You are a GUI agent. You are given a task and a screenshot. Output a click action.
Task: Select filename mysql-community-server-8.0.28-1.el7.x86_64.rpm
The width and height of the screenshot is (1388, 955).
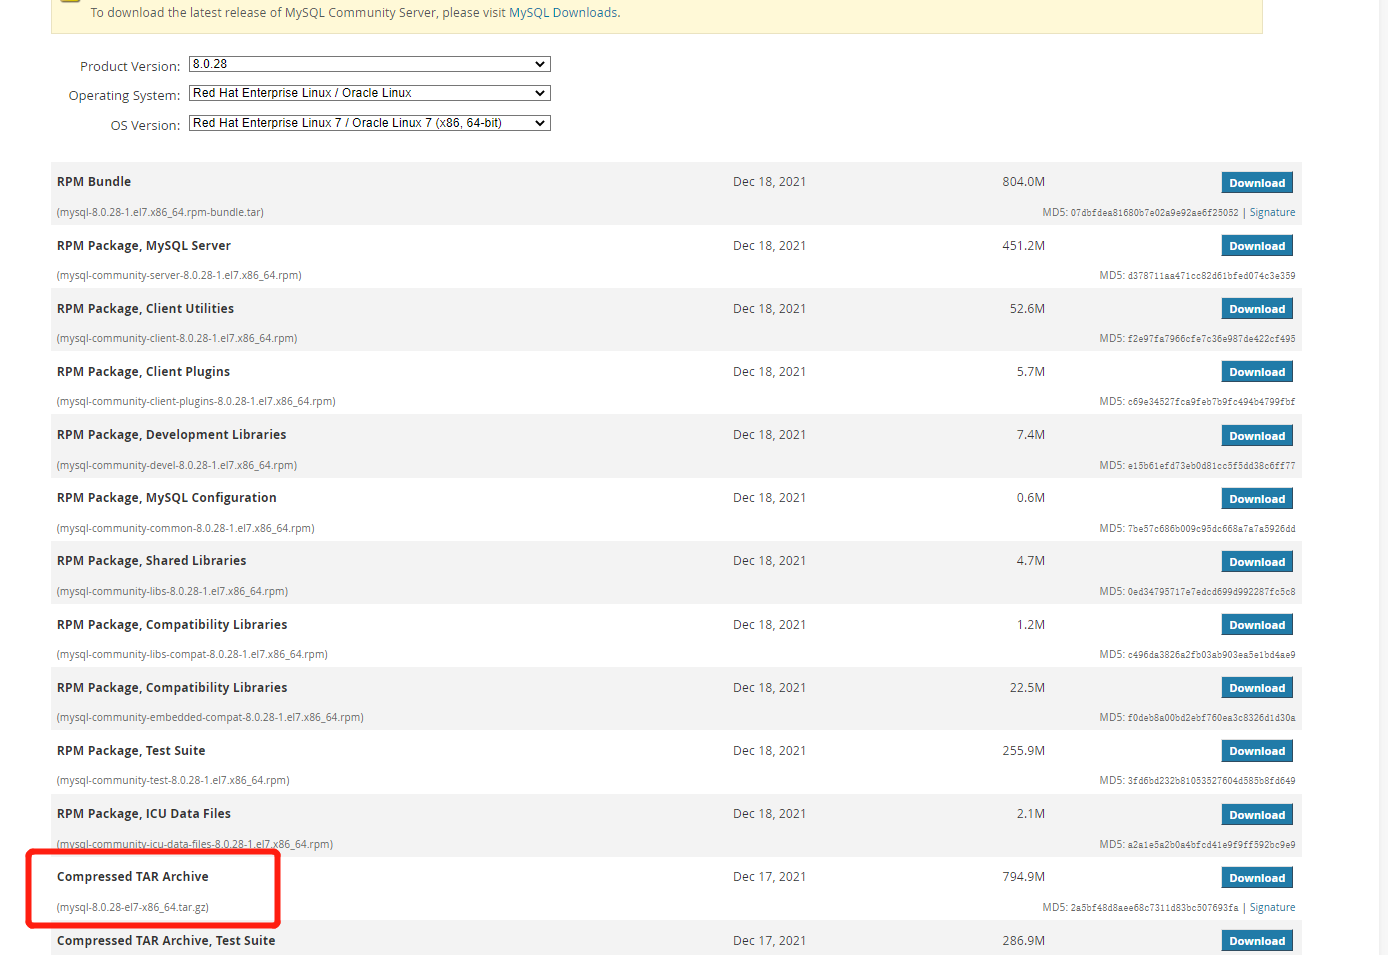(179, 275)
